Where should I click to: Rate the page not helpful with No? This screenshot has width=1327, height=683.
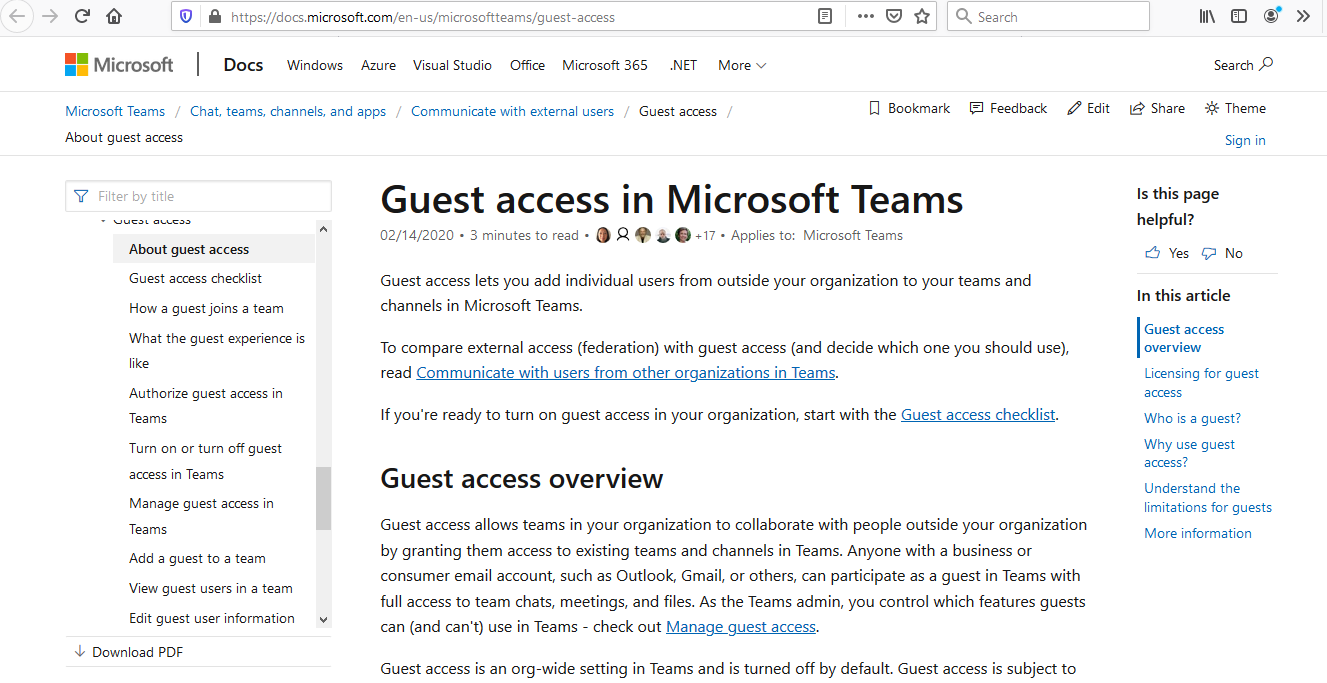1222,253
